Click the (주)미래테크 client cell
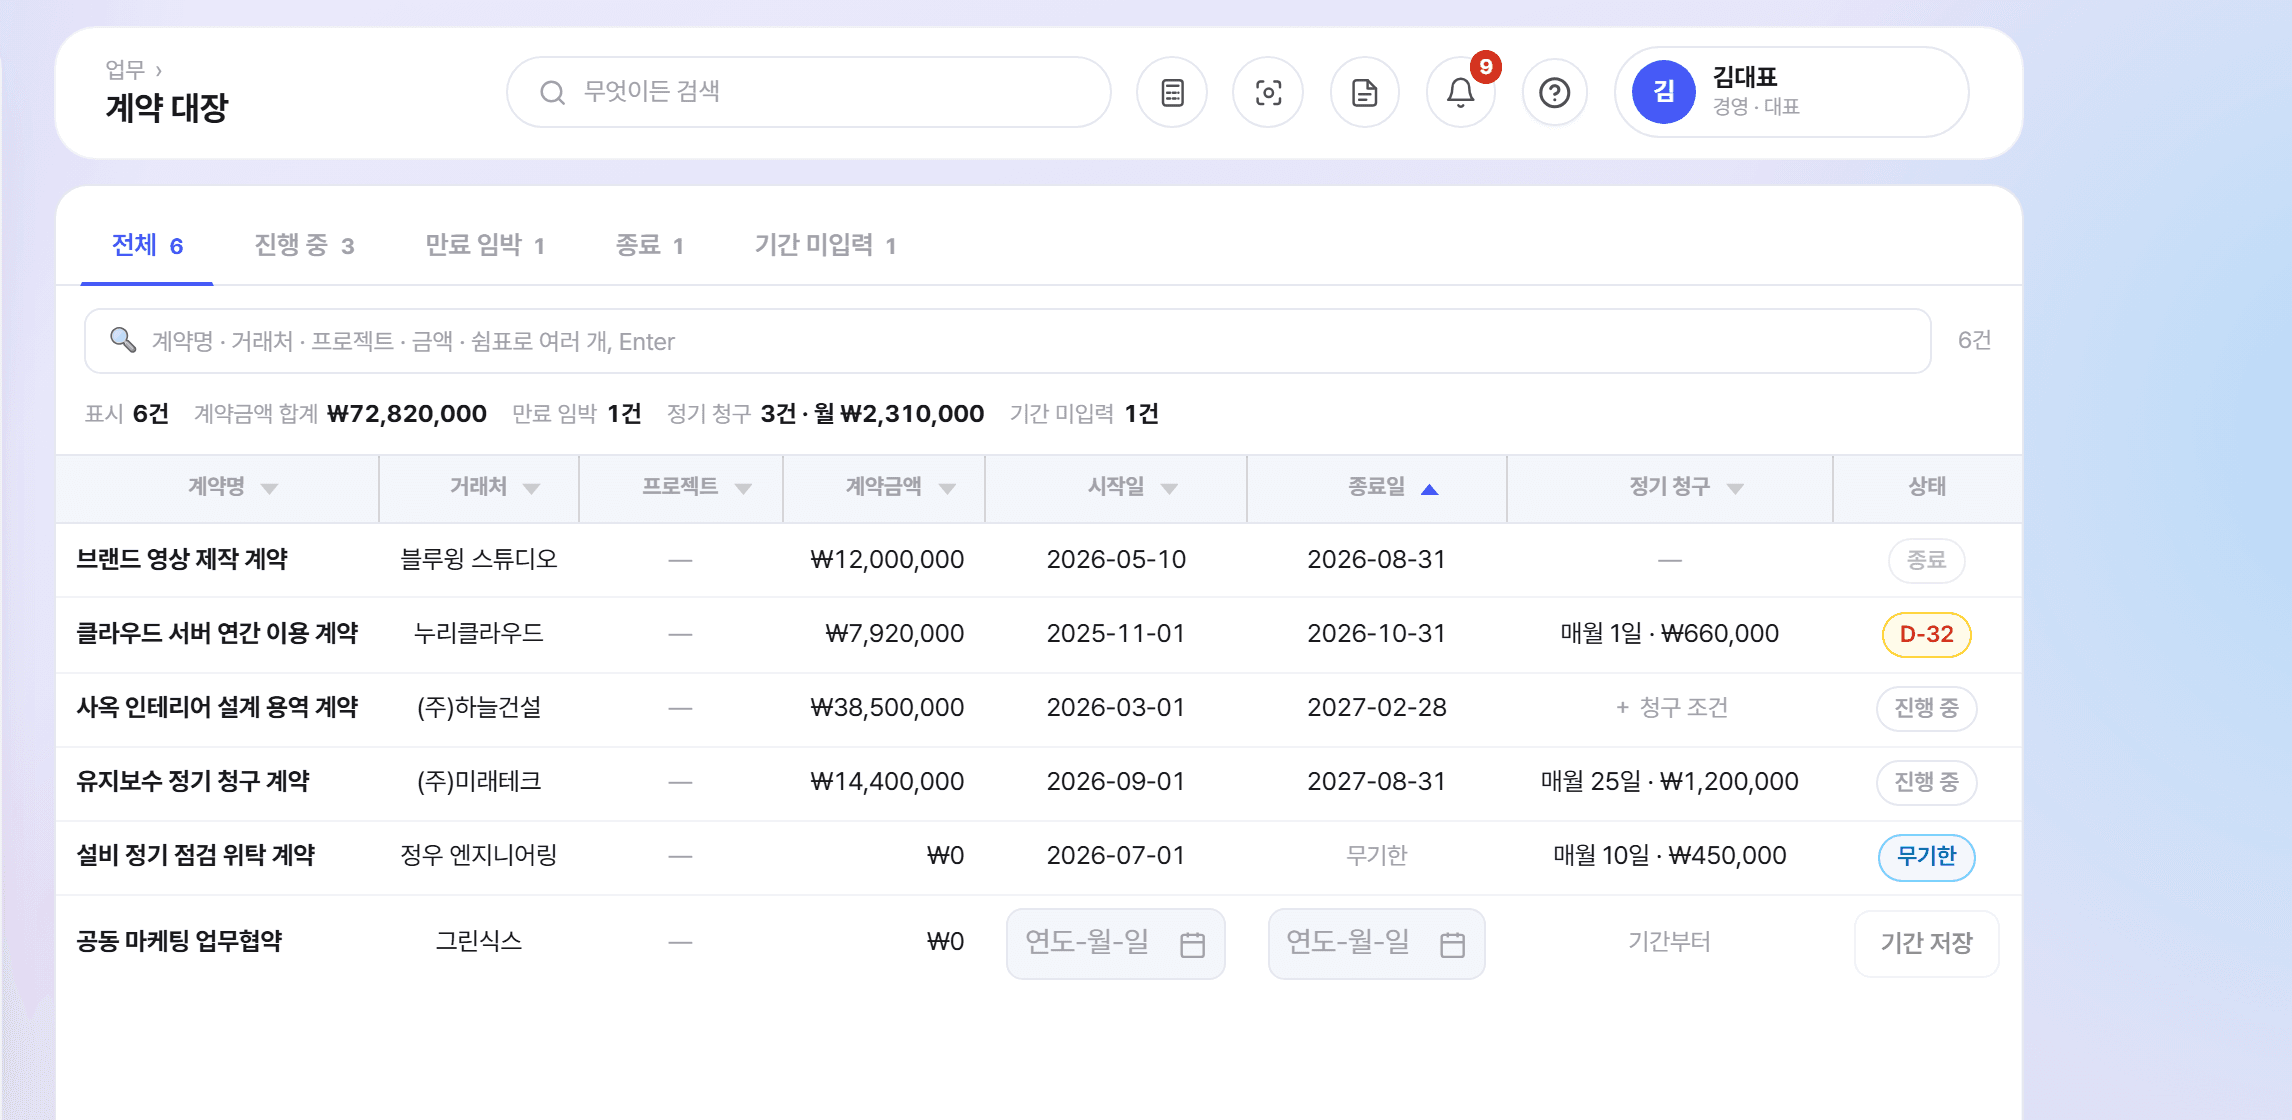The width and height of the screenshot is (2292, 1120). click(479, 782)
